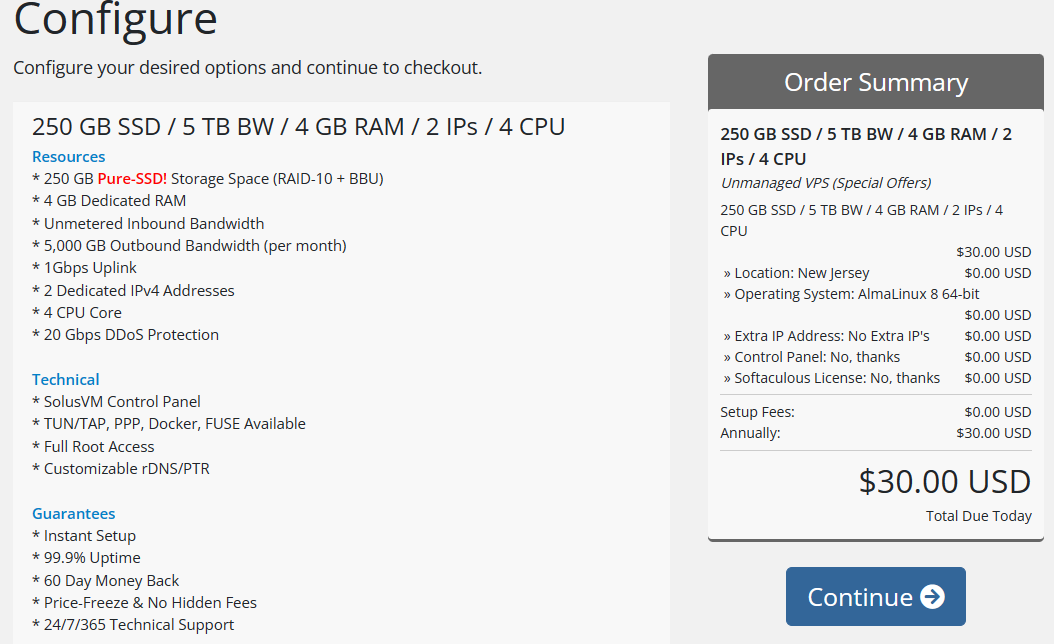Click the Setup Fees: $0.00 USD line
The height and width of the screenshot is (644, 1054).
point(875,411)
